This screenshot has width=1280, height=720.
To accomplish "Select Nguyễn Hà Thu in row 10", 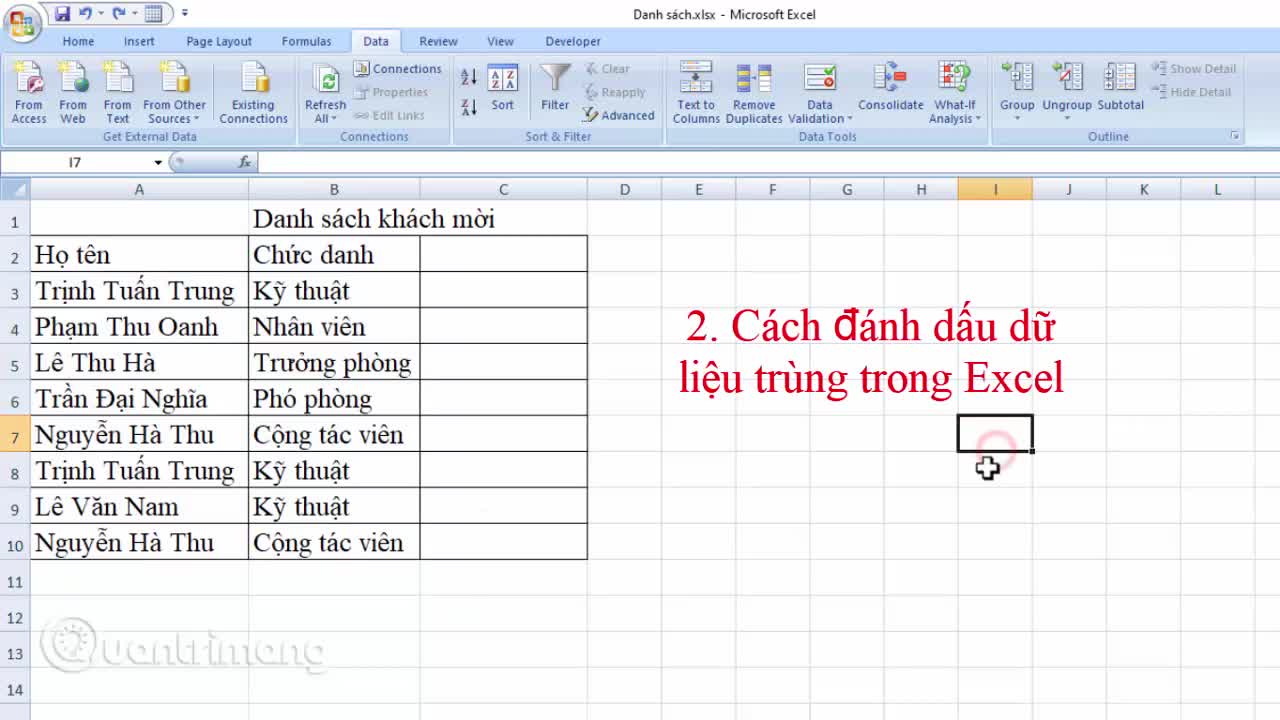I will point(139,543).
